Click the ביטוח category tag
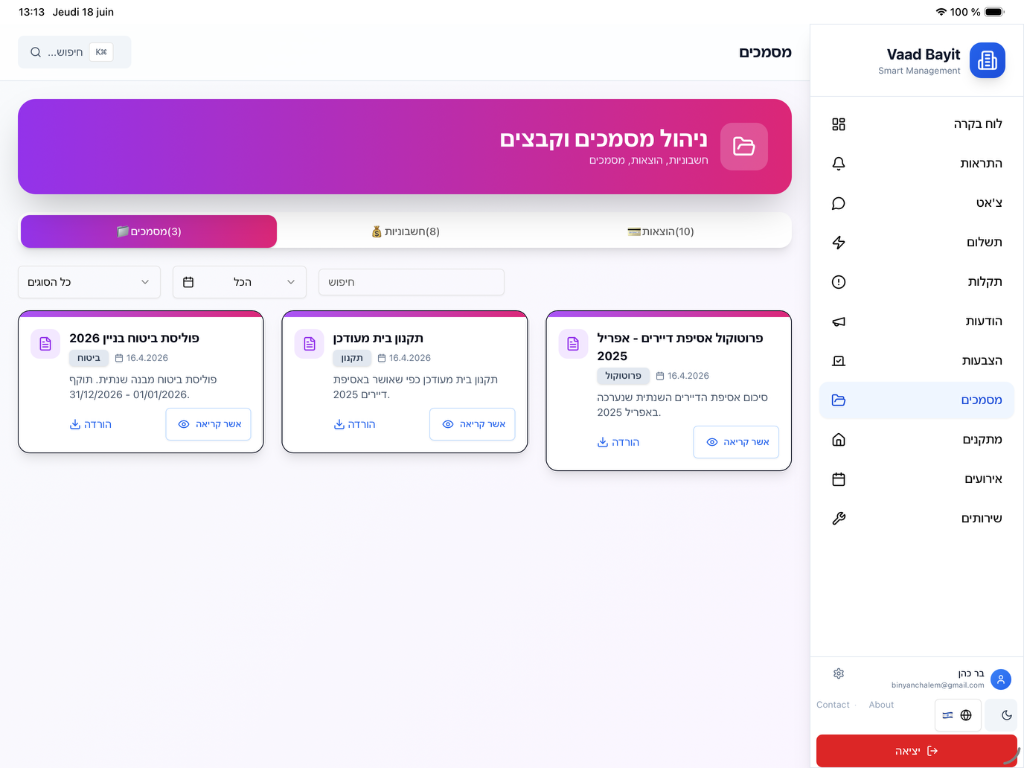Viewport: 1024px width, 768px height. pos(89,358)
